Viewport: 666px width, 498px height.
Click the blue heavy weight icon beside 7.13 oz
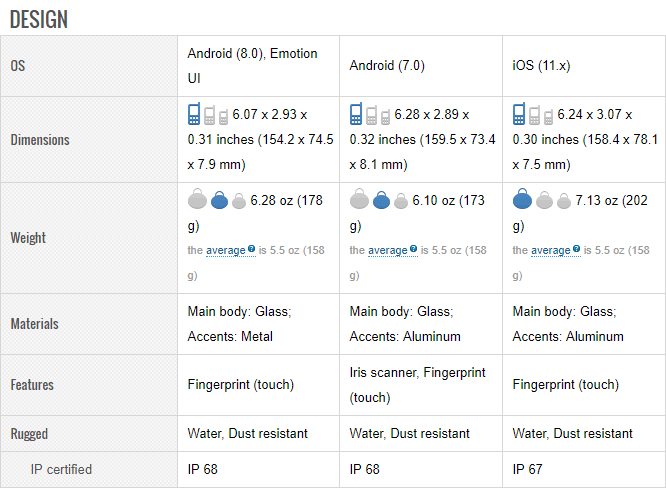point(521,200)
